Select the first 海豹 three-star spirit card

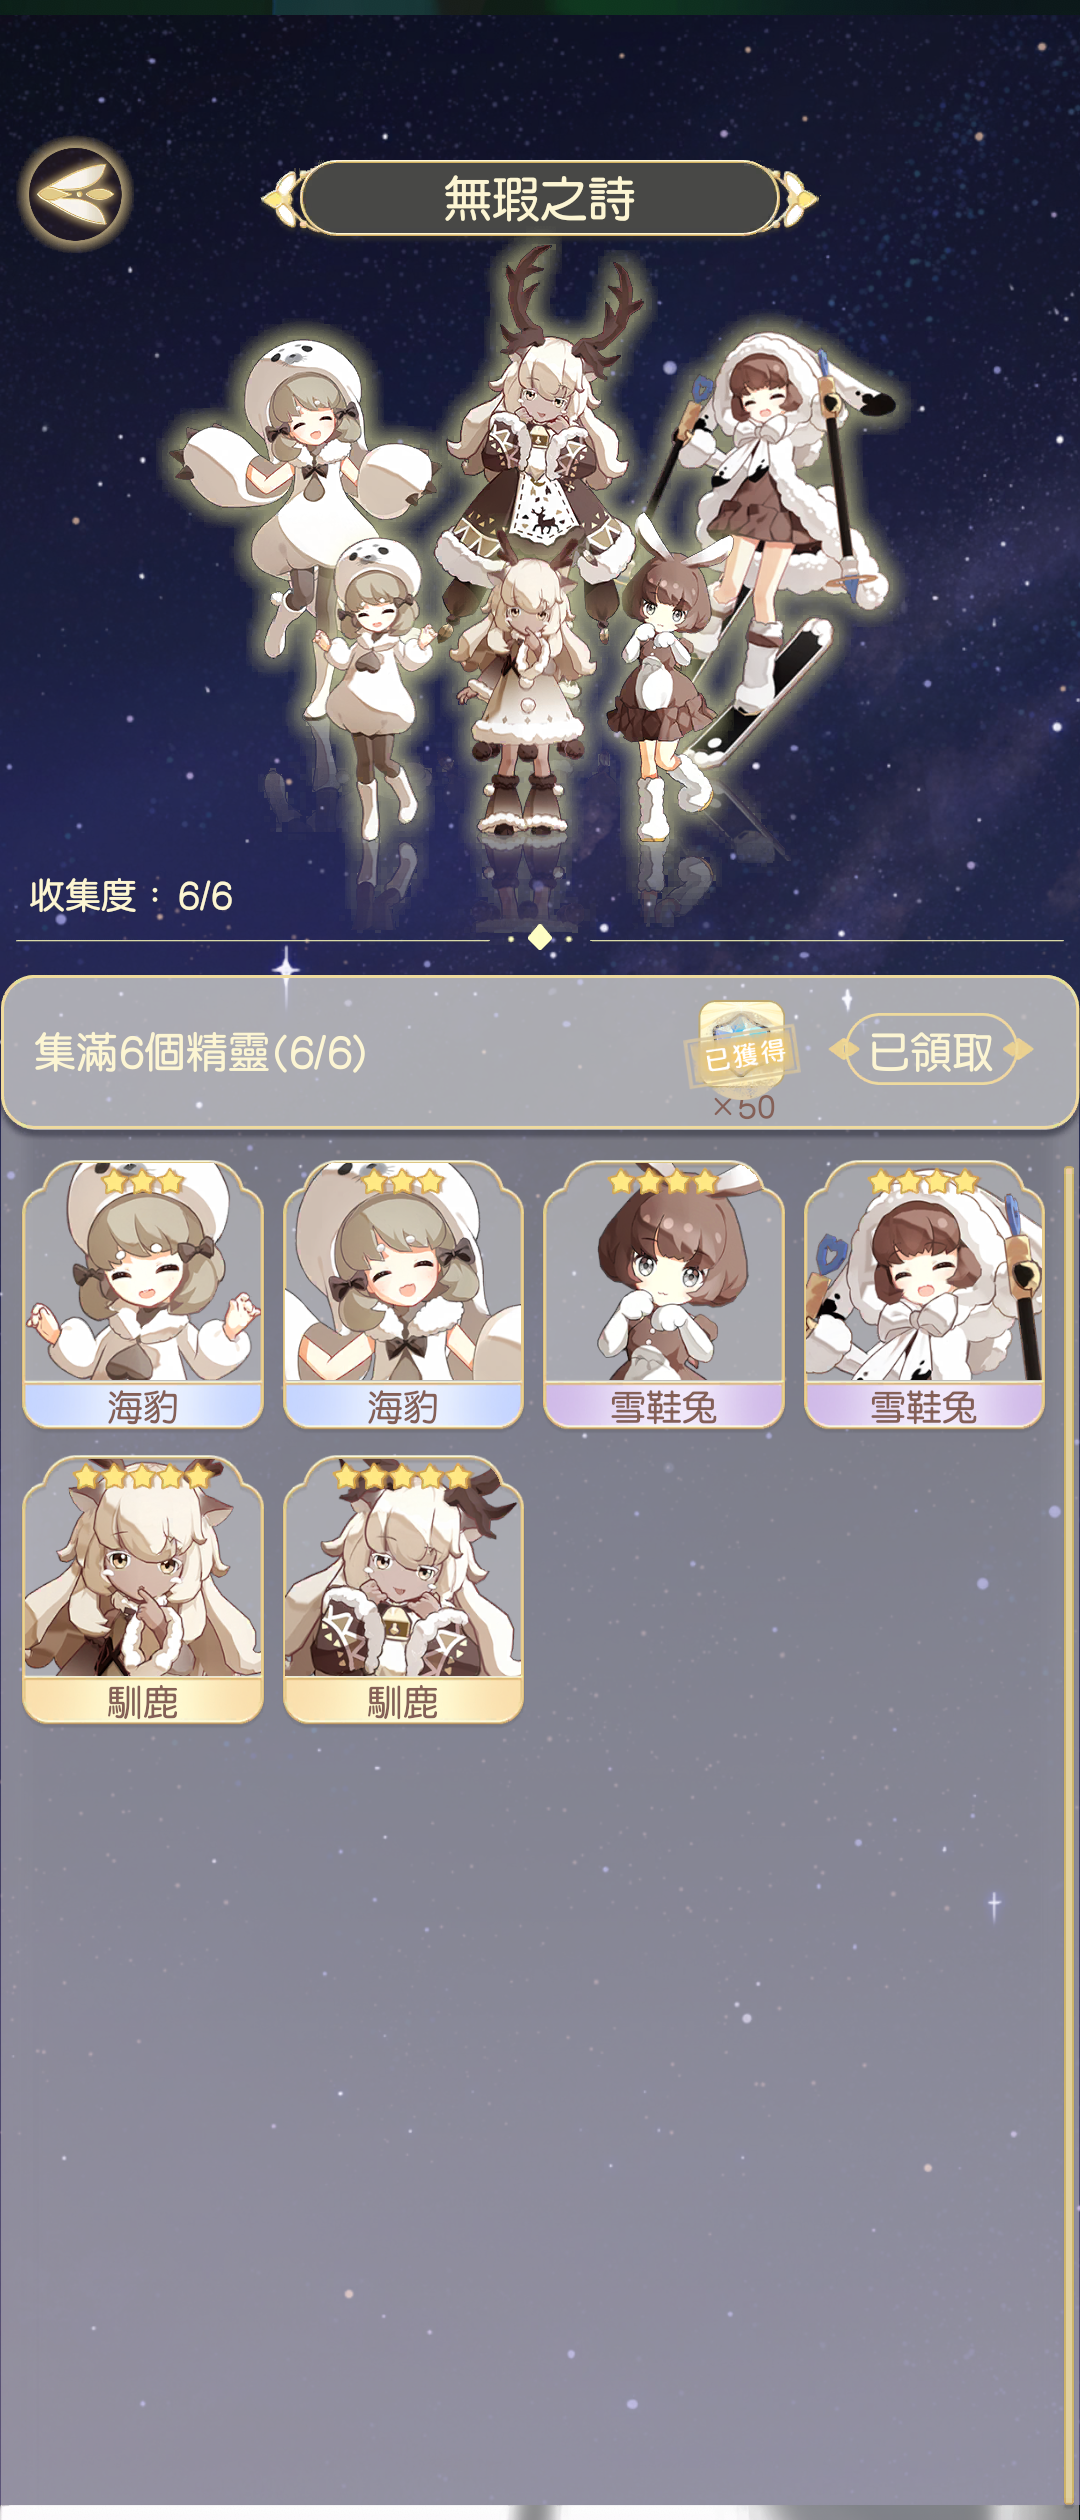[x=143, y=1294]
